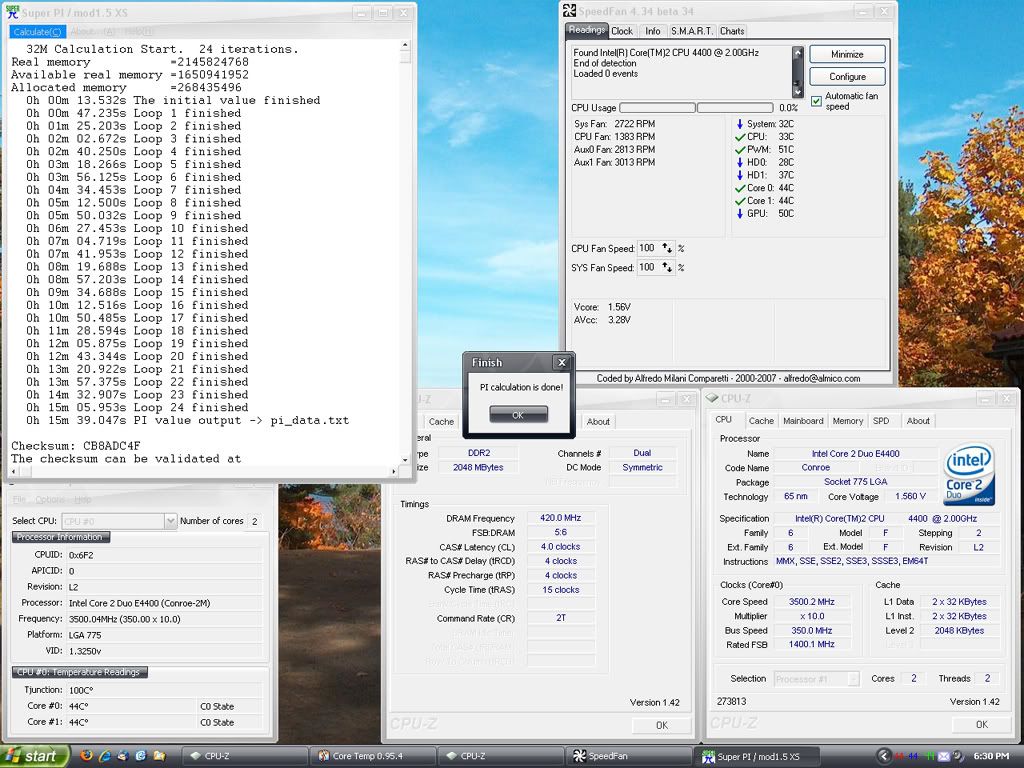The width and height of the screenshot is (1024, 768).
Task: Close the Finish dialog with X
Action: pos(562,362)
